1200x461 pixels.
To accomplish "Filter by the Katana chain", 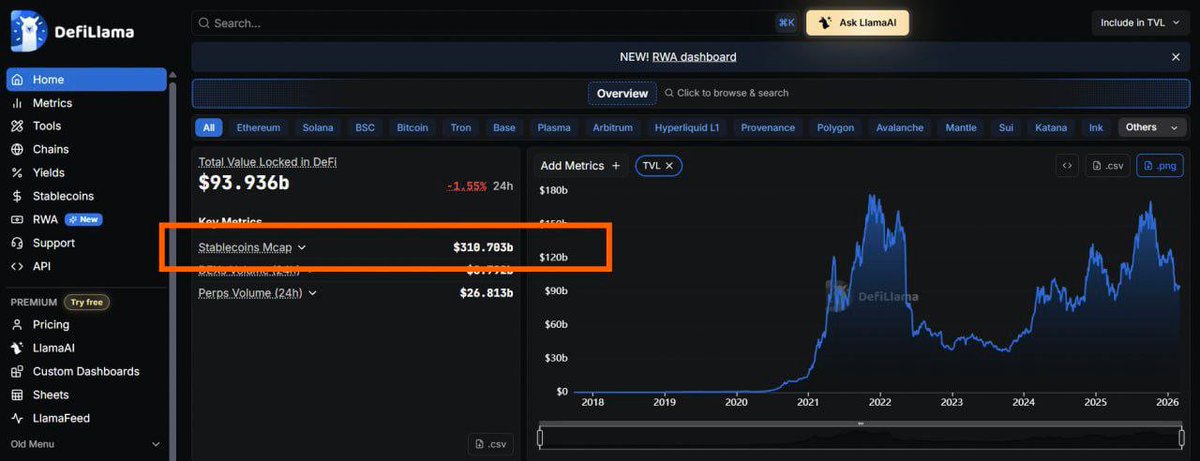I will (1051, 128).
